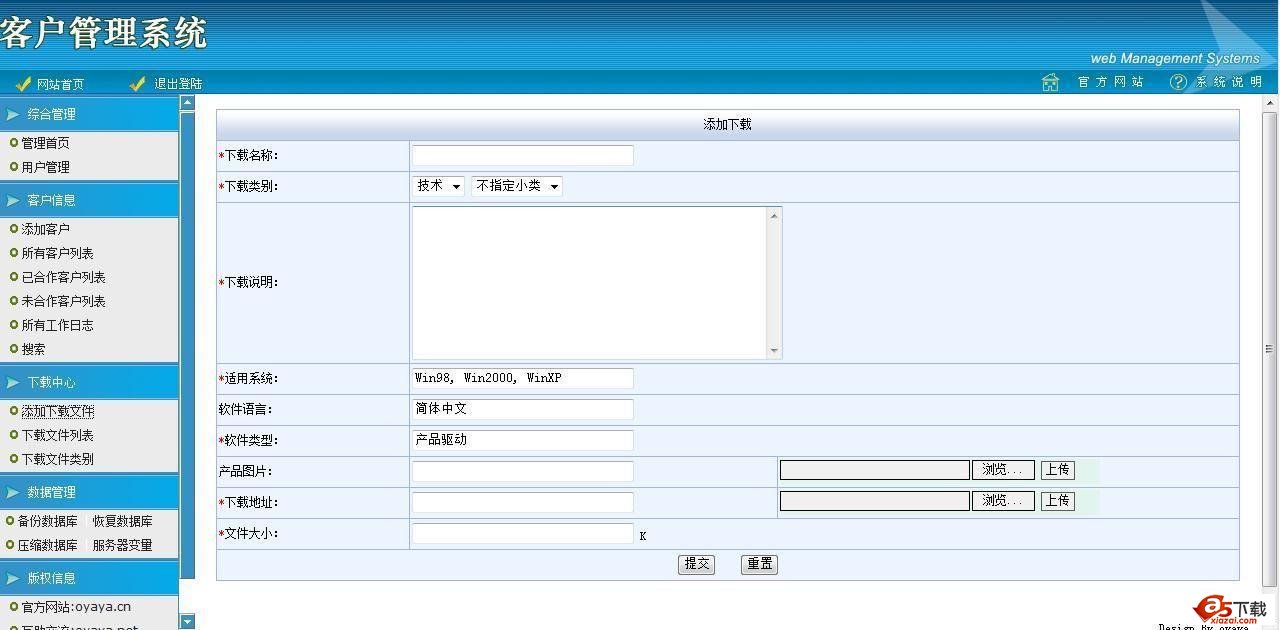Click the arrow icon on 数据管理 header
The height and width of the screenshot is (630, 1280).
(13, 492)
